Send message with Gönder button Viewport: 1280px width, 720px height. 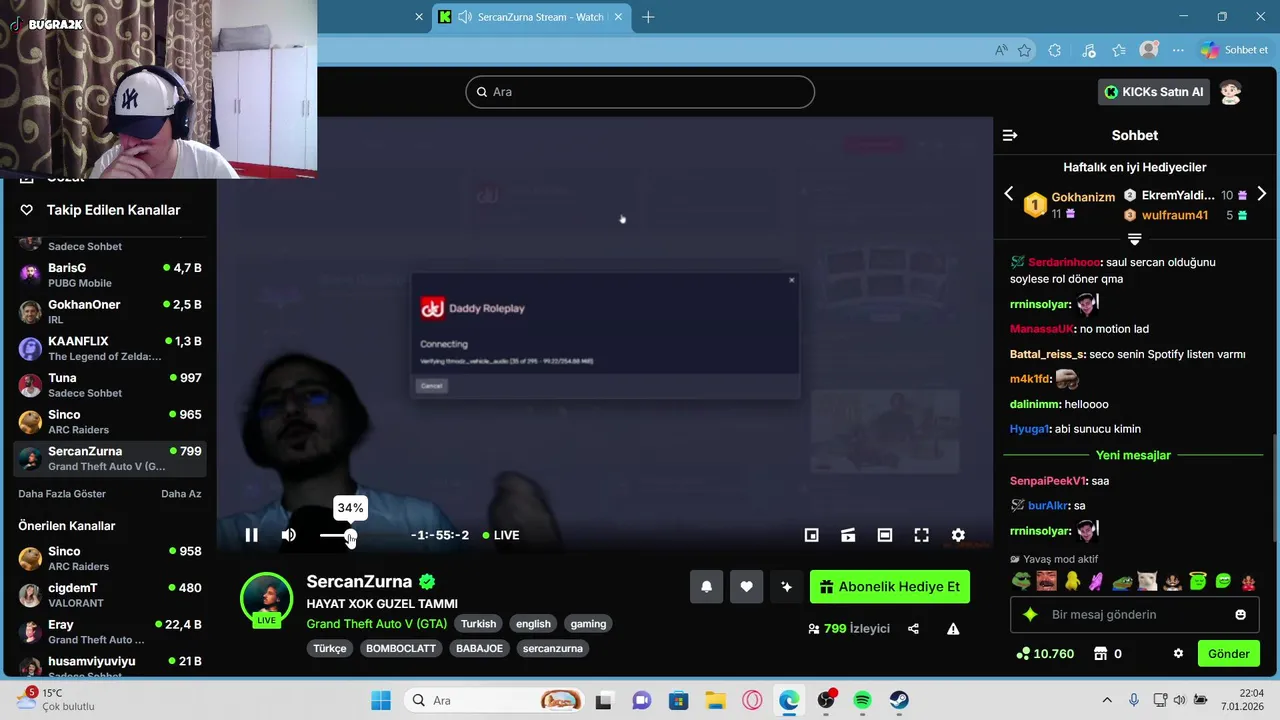click(x=1229, y=654)
